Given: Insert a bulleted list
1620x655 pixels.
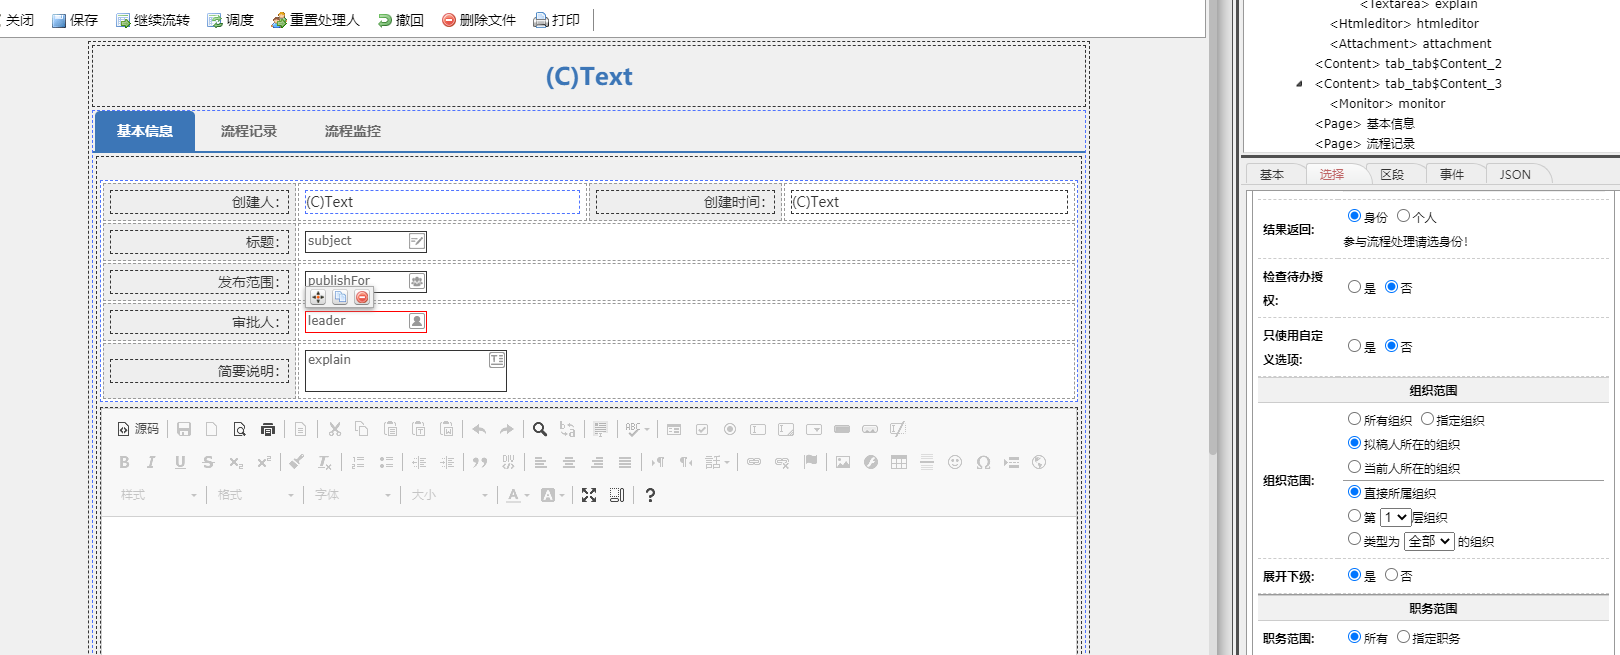Looking at the screenshot, I should 386,462.
